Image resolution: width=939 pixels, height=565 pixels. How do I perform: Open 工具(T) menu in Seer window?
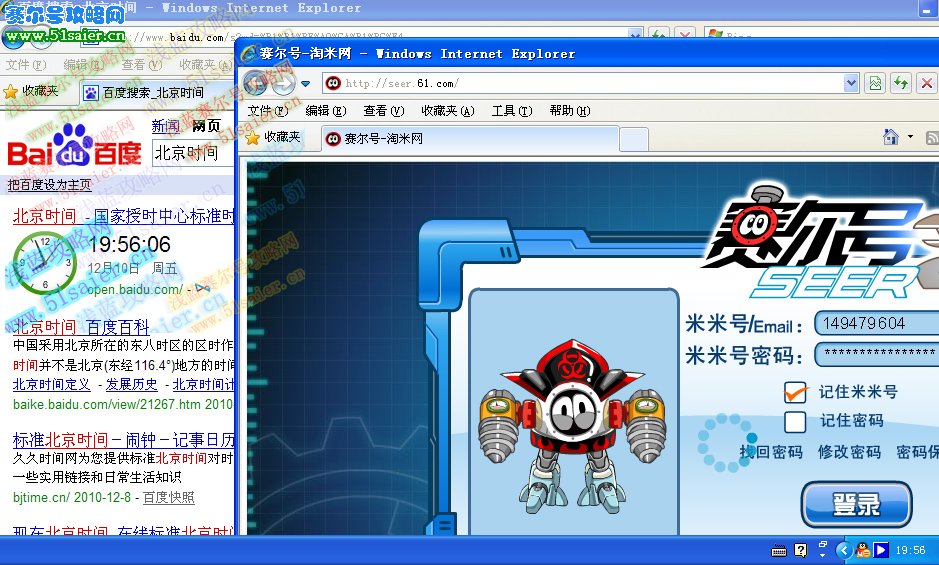click(512, 111)
